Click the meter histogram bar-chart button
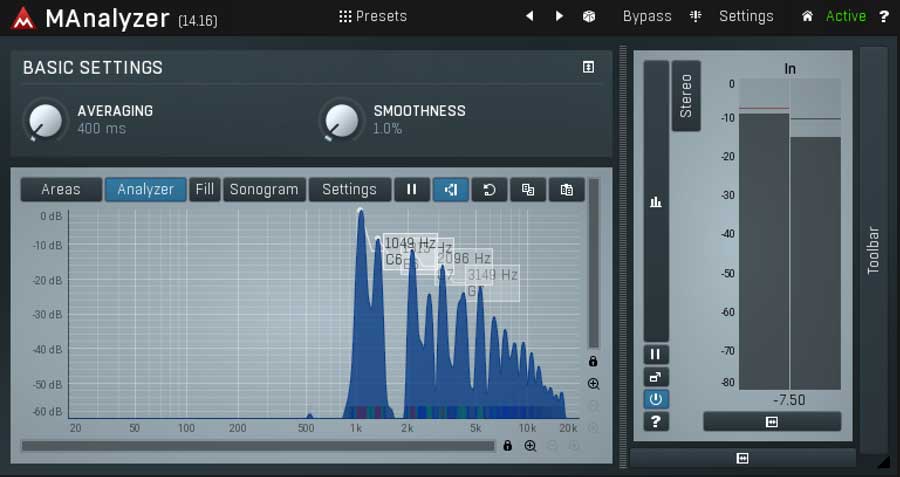The width and height of the screenshot is (900, 477). click(x=655, y=201)
